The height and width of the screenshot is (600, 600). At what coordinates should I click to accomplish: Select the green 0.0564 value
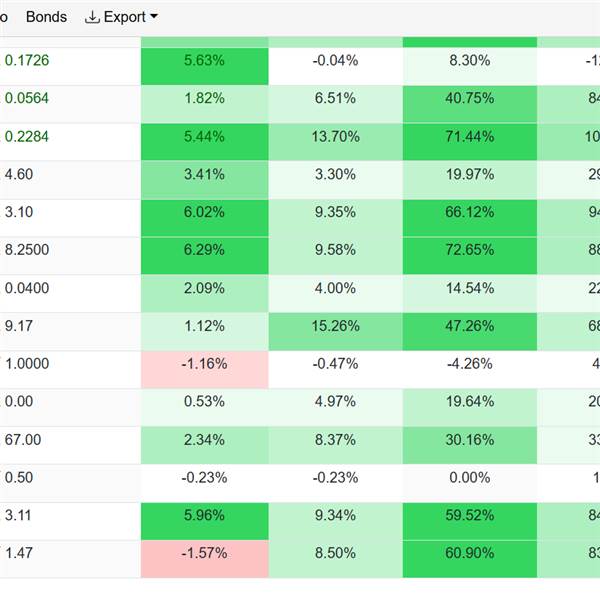tap(27, 99)
